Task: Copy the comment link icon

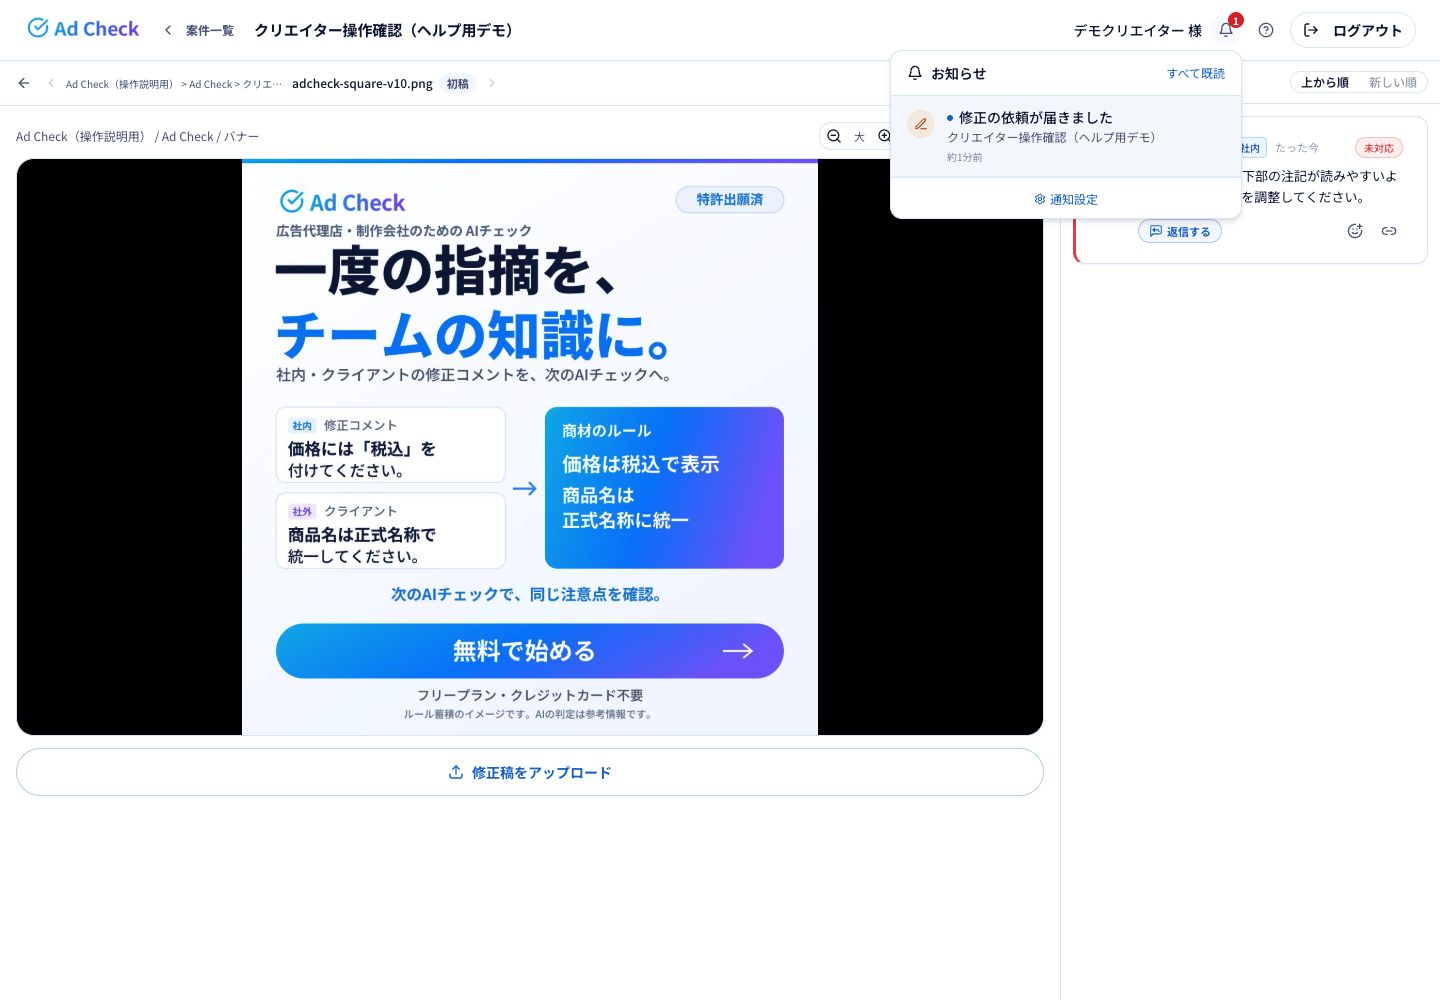Action: 1389,231
